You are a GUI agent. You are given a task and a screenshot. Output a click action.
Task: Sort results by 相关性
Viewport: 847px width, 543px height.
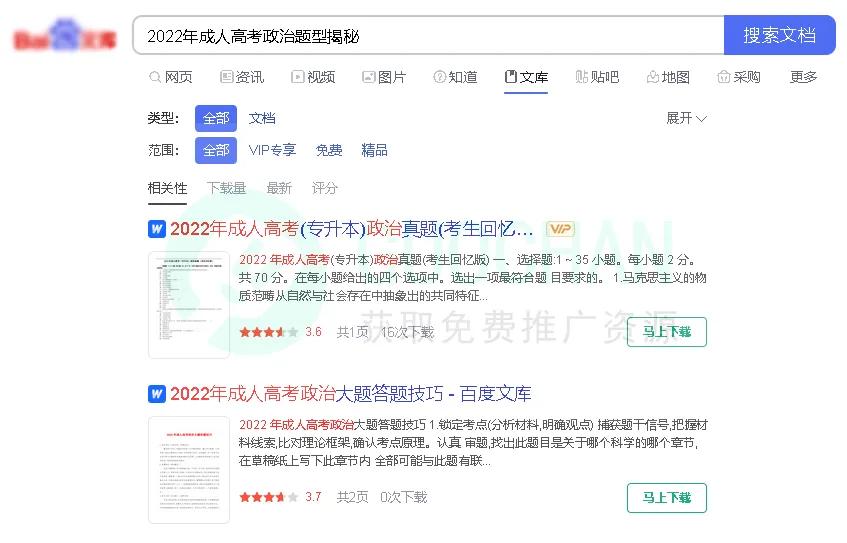[x=167, y=189]
